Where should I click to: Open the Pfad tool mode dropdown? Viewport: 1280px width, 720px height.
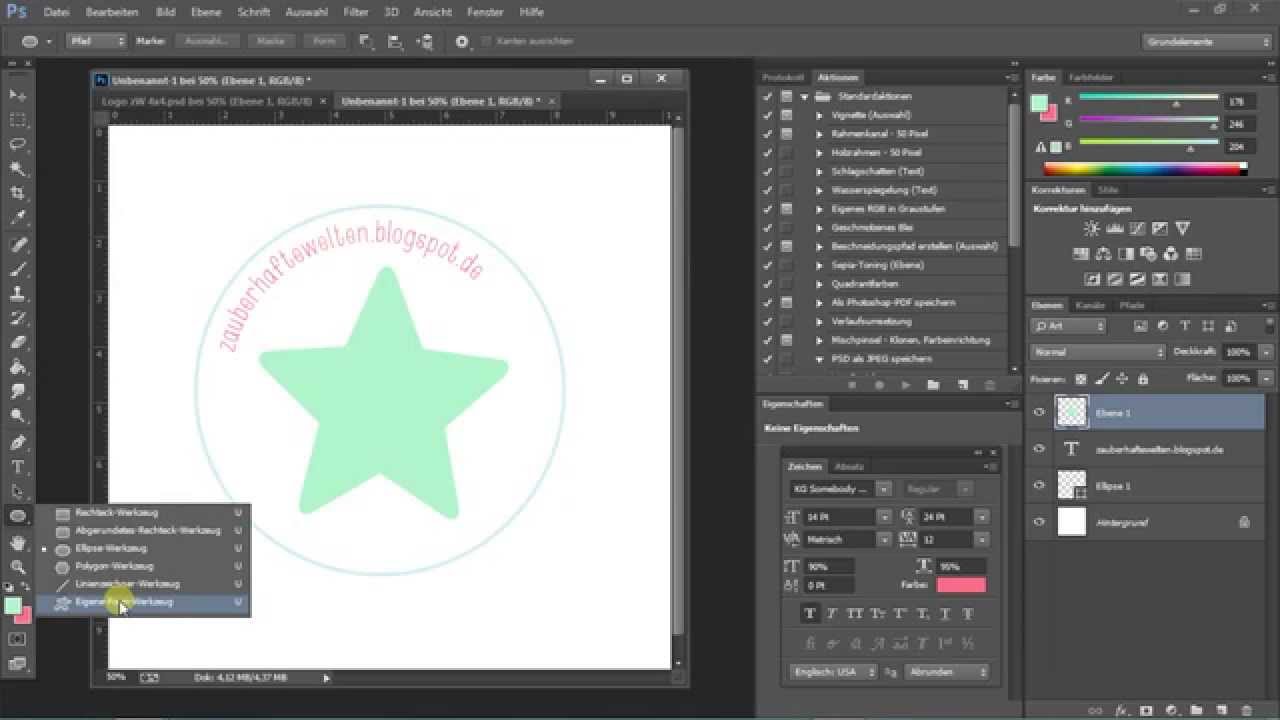(x=96, y=42)
